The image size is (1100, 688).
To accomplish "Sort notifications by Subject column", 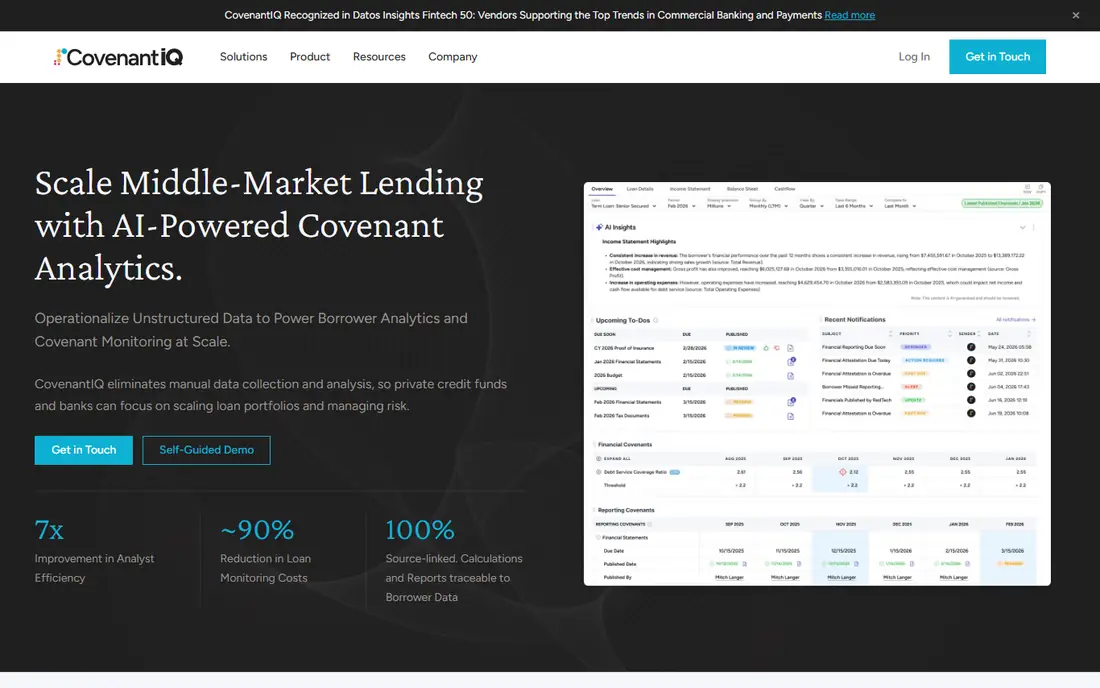I will [x=890, y=334].
